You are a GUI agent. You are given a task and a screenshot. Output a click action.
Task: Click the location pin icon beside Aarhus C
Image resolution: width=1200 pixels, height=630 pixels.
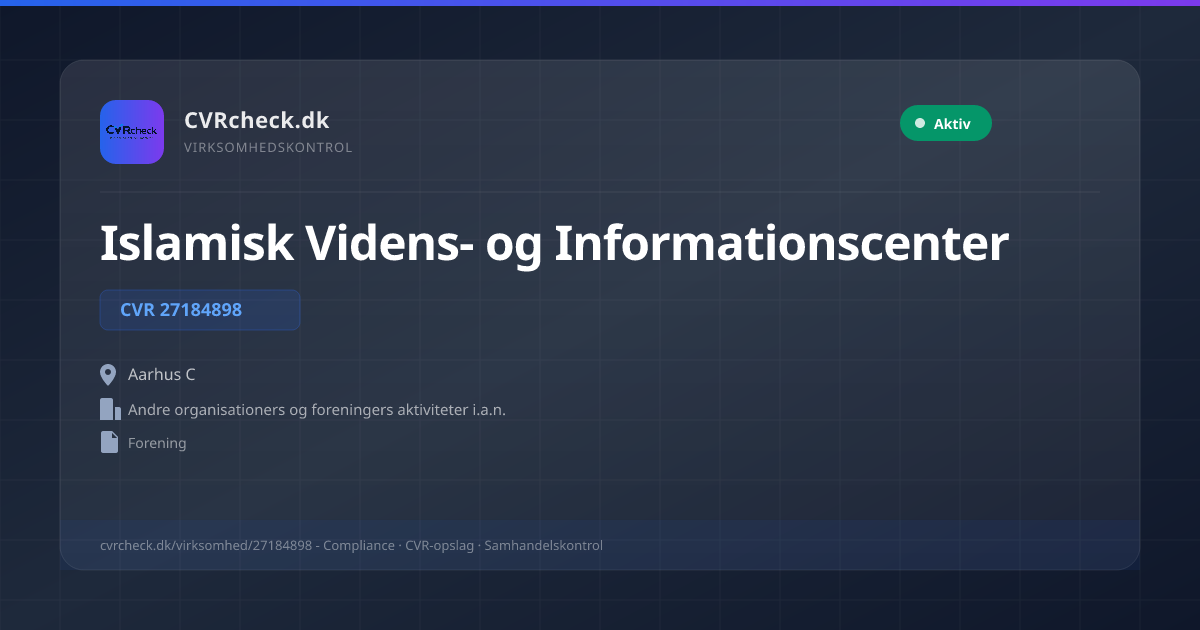(109, 375)
